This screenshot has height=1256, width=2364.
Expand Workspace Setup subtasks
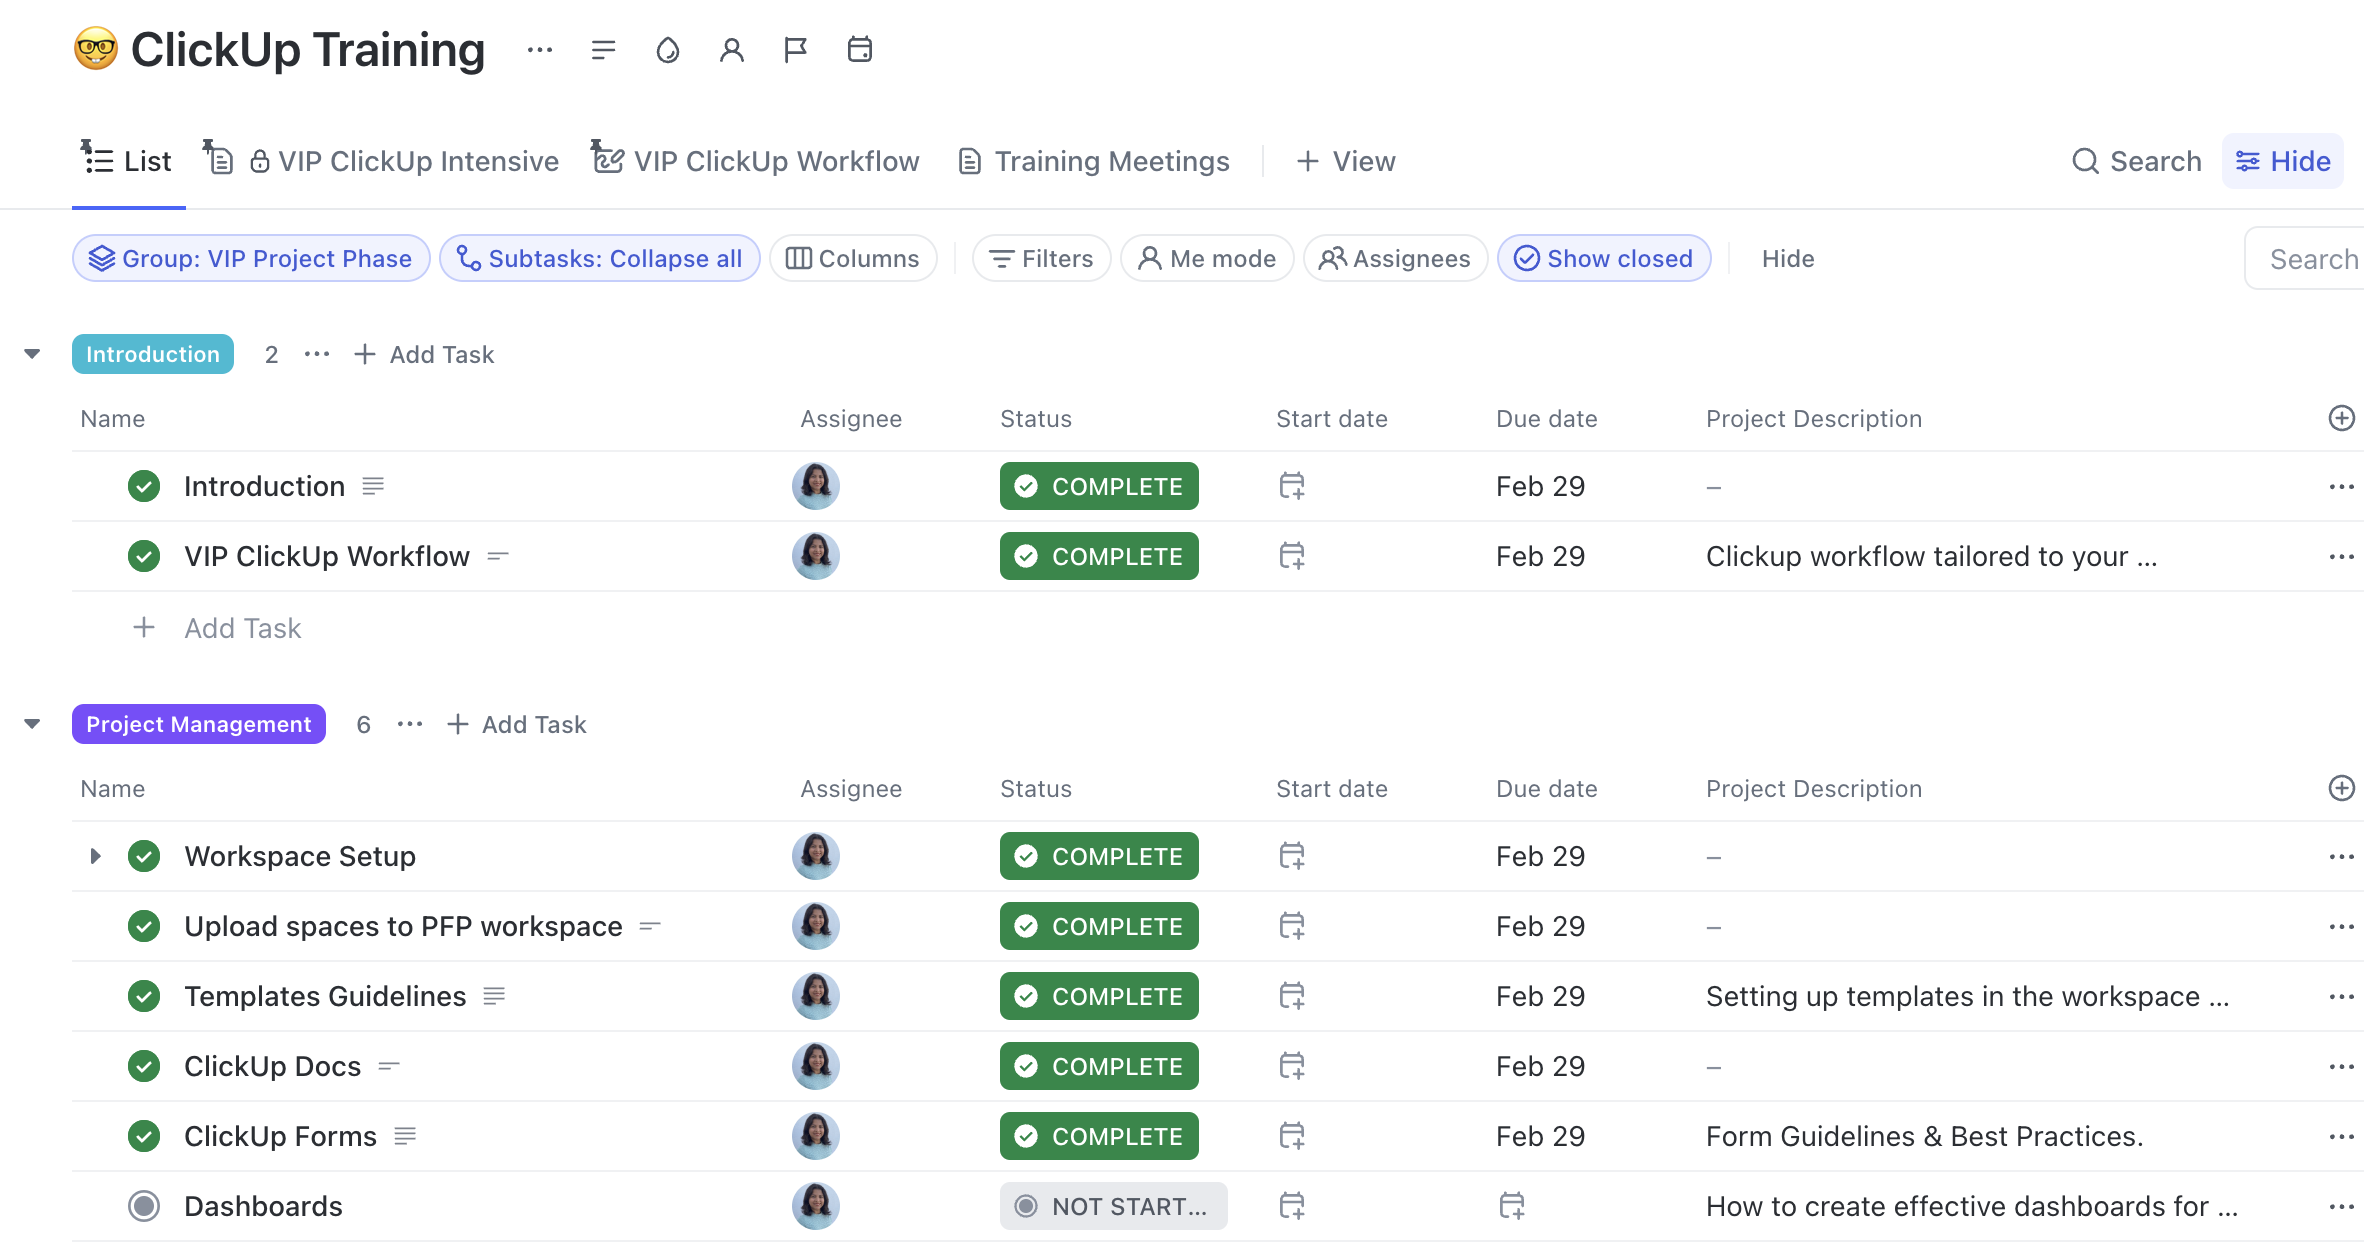click(95, 856)
